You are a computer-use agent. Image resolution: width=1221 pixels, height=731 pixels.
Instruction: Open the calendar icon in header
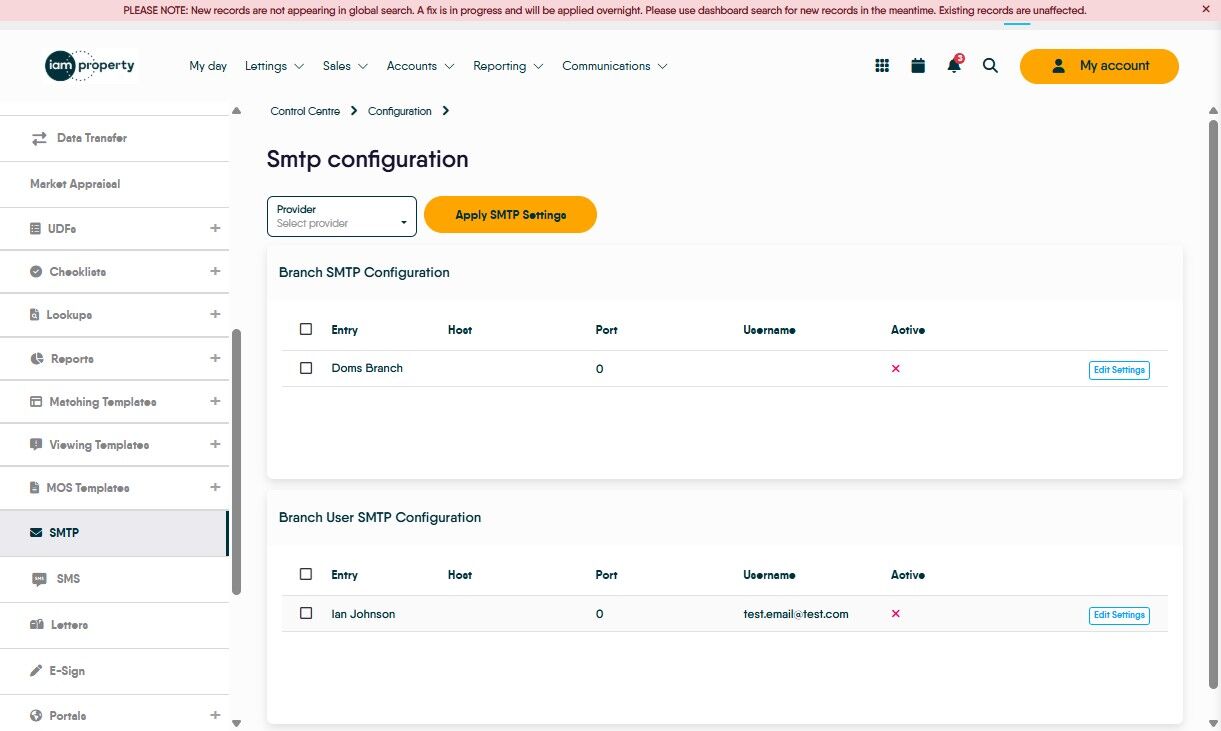(x=918, y=66)
